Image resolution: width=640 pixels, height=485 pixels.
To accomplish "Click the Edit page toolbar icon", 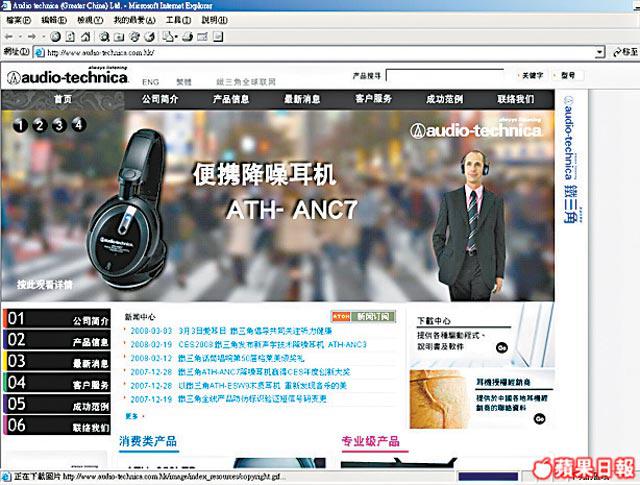I will (202, 37).
